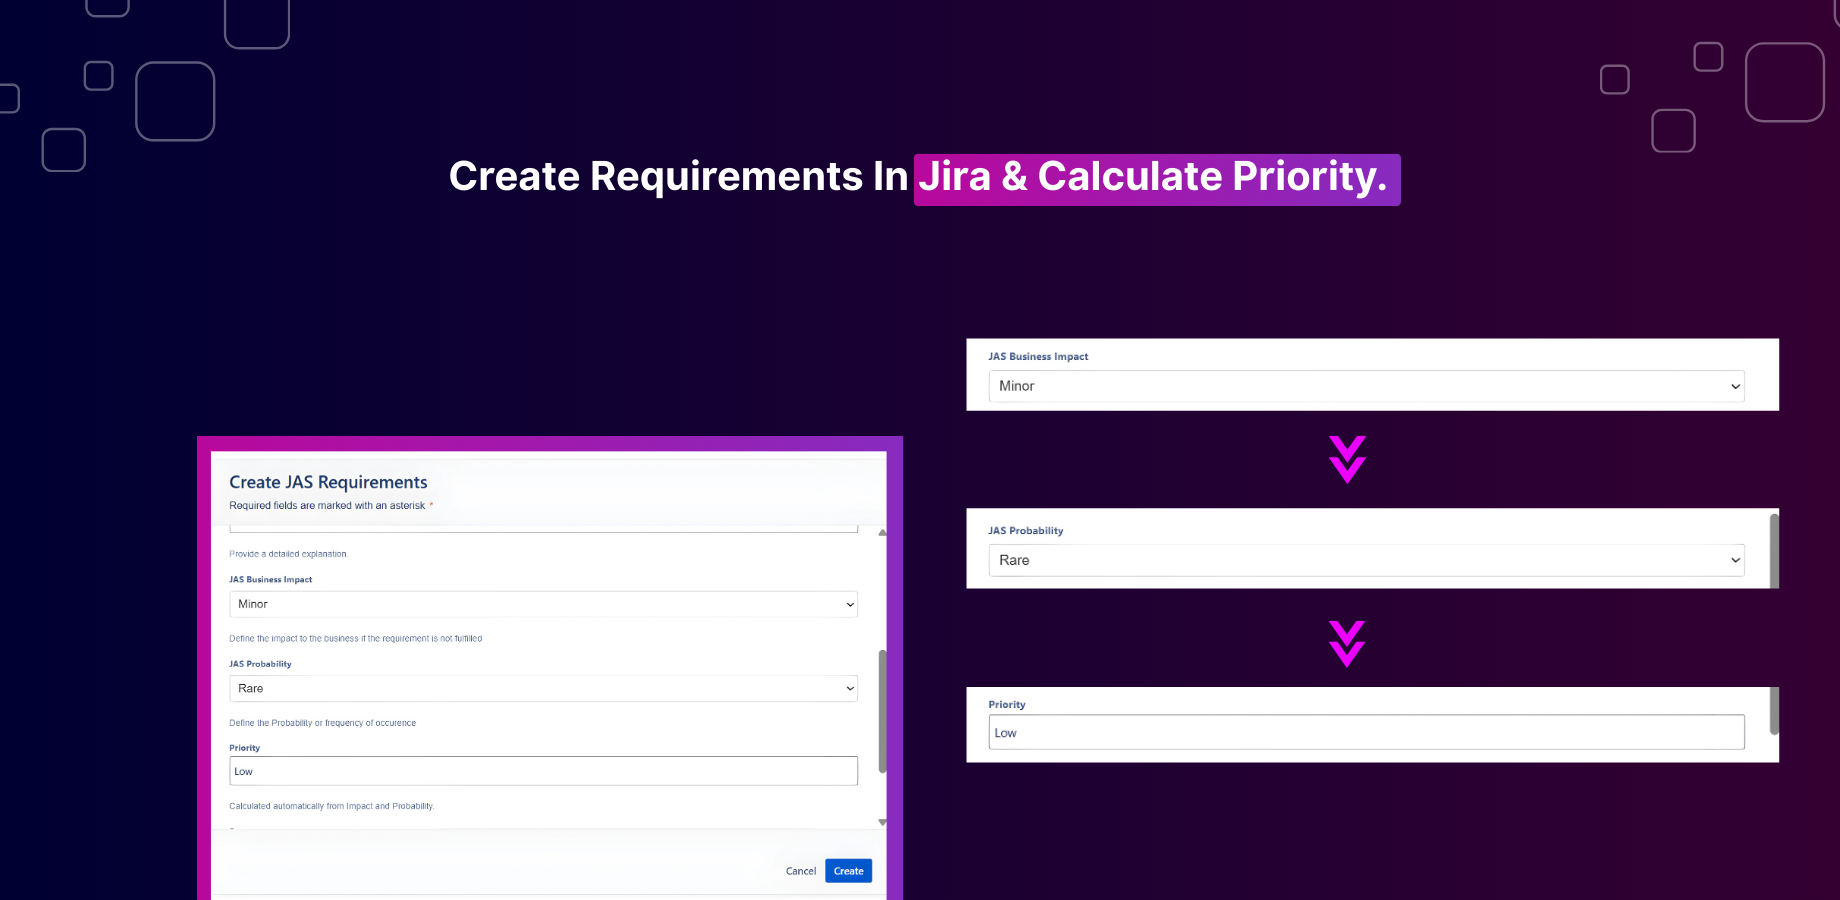Expand the Minor dropdown in the right-side panel
This screenshot has height=900, width=1840.
point(1365,386)
